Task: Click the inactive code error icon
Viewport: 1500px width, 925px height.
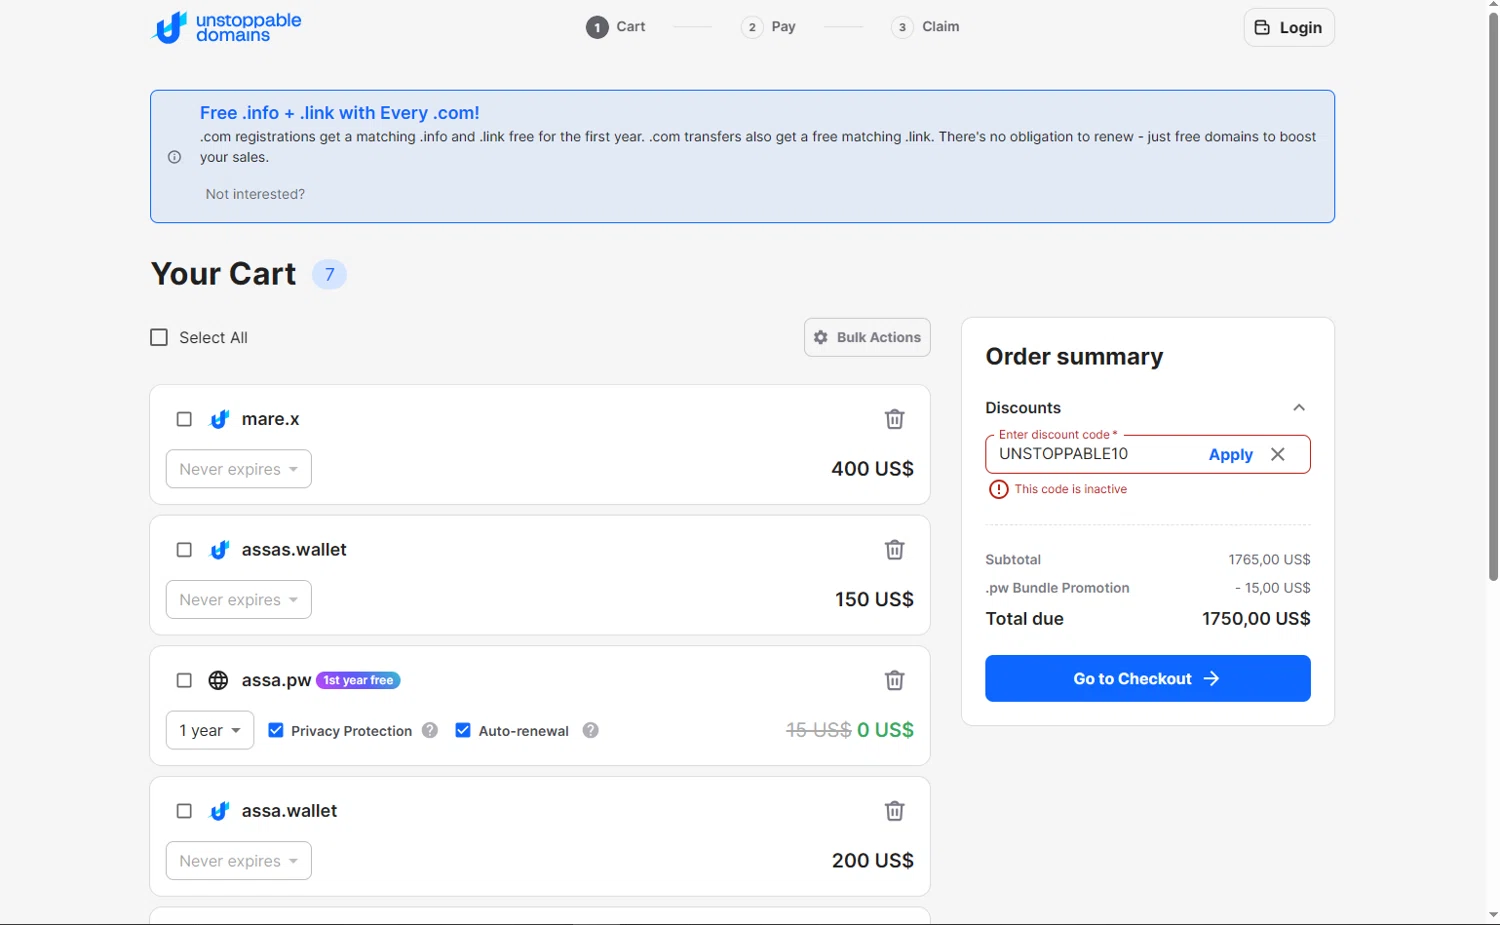Action: (998, 489)
